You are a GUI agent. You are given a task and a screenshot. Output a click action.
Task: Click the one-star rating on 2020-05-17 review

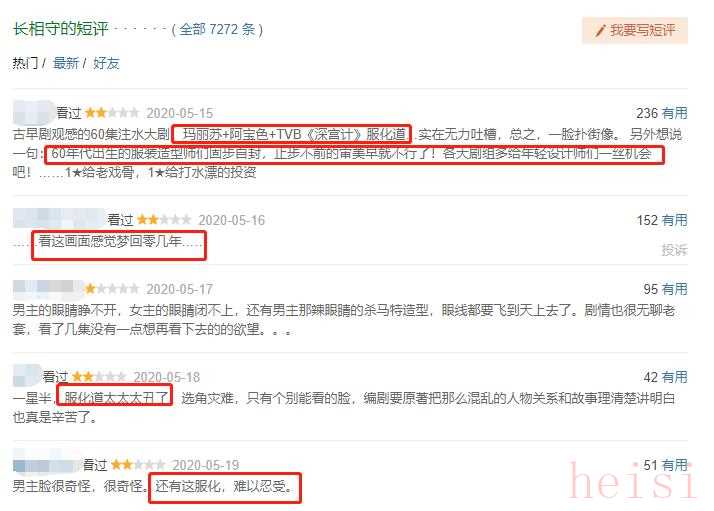pyautogui.click(x=112, y=289)
